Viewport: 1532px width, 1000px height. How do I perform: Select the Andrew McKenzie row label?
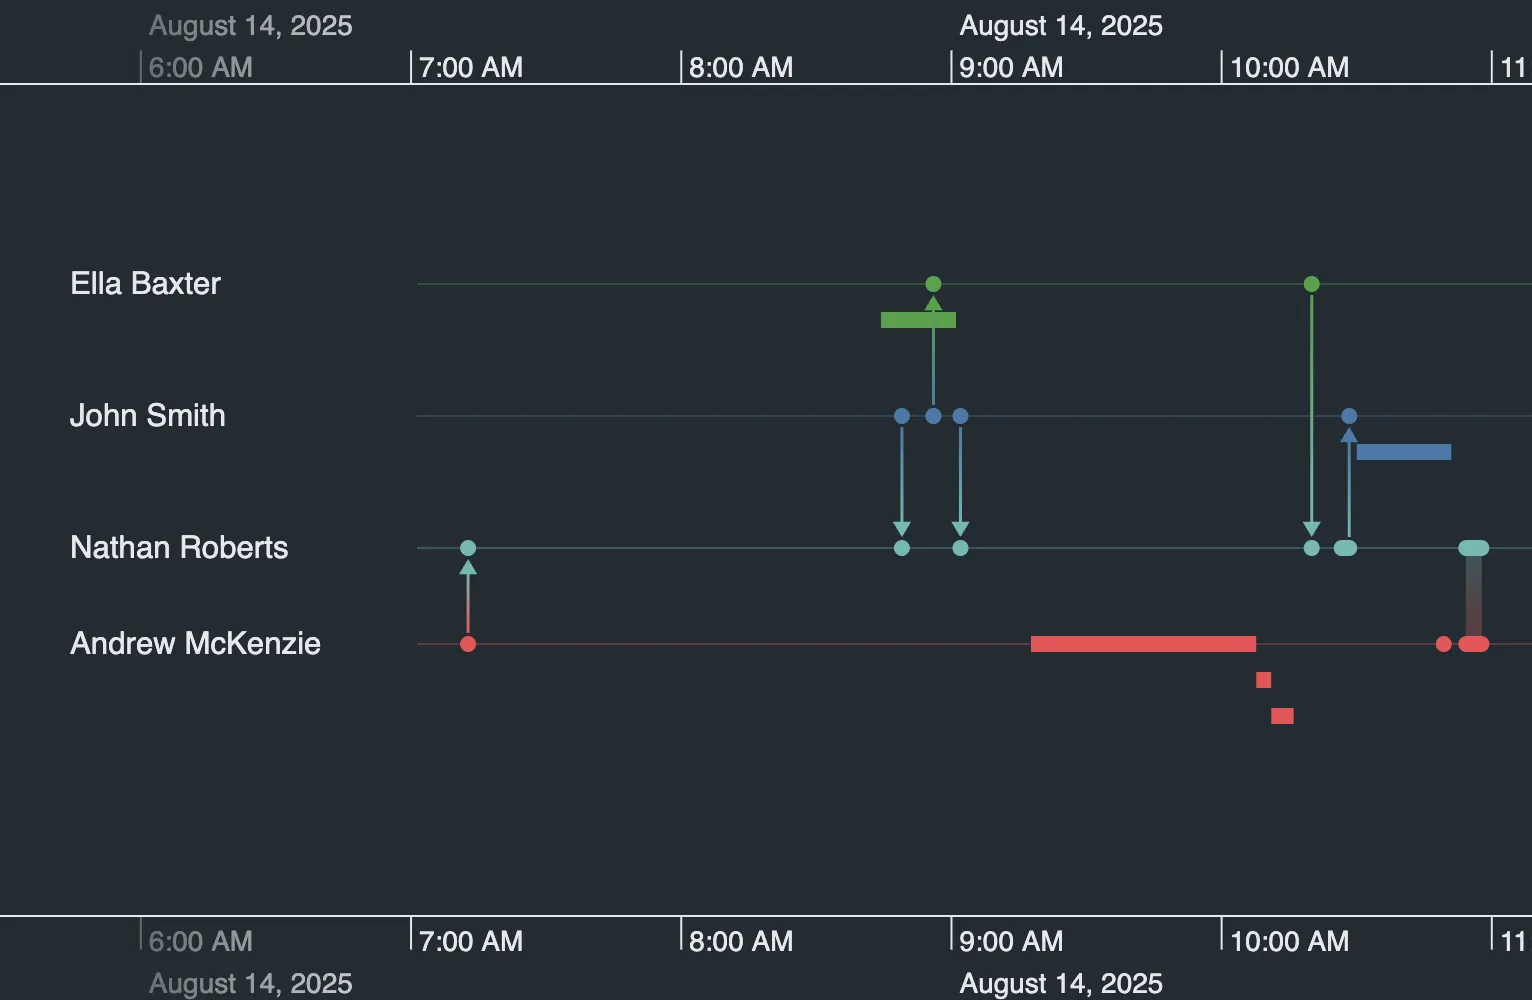[x=195, y=643]
